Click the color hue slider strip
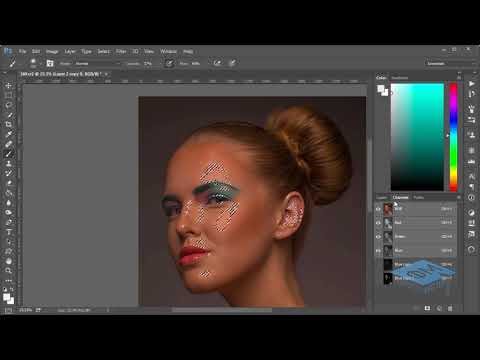The image size is (480, 360). click(x=453, y=137)
